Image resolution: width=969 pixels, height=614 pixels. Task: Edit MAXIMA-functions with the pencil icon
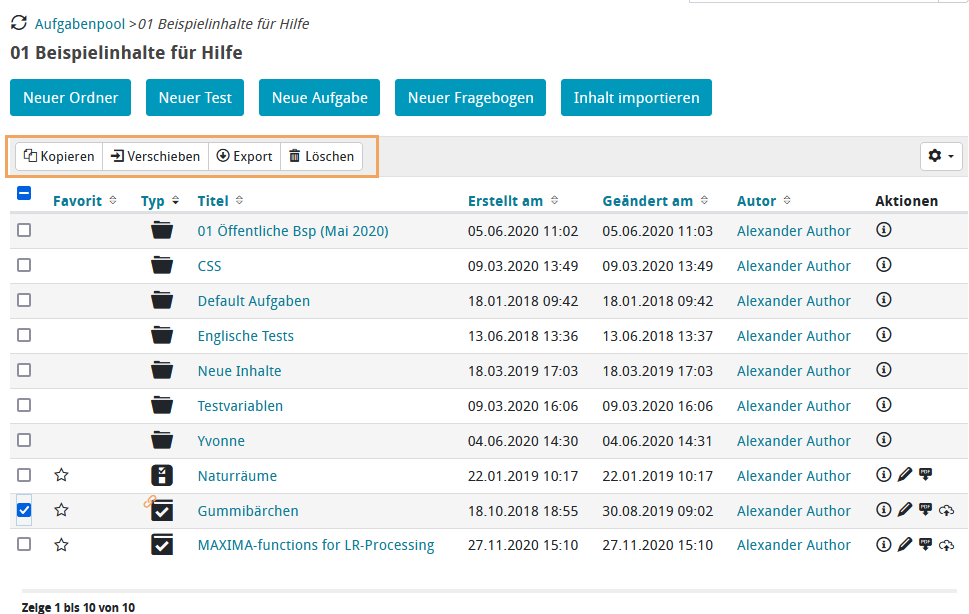(905, 544)
